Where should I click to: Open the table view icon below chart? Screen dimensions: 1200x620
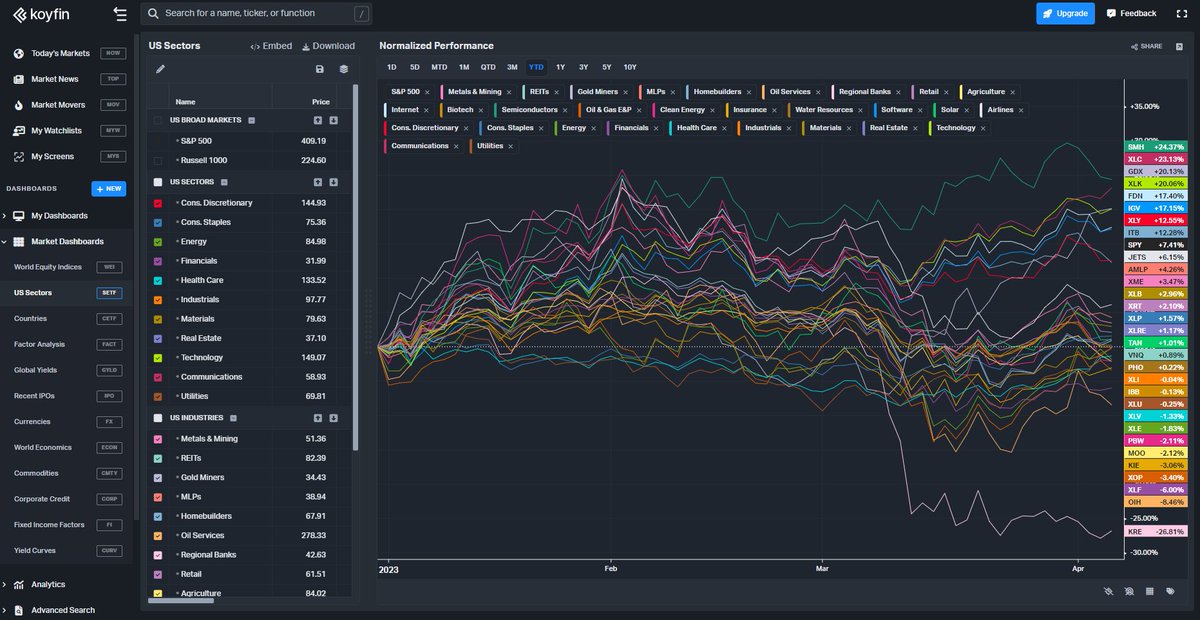tap(1150, 591)
